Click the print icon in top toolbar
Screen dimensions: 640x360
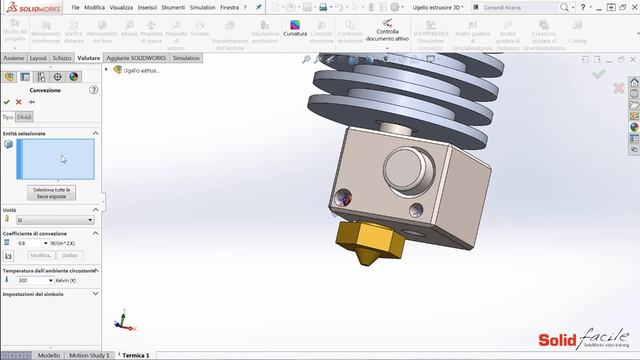pyautogui.click(x=323, y=7)
